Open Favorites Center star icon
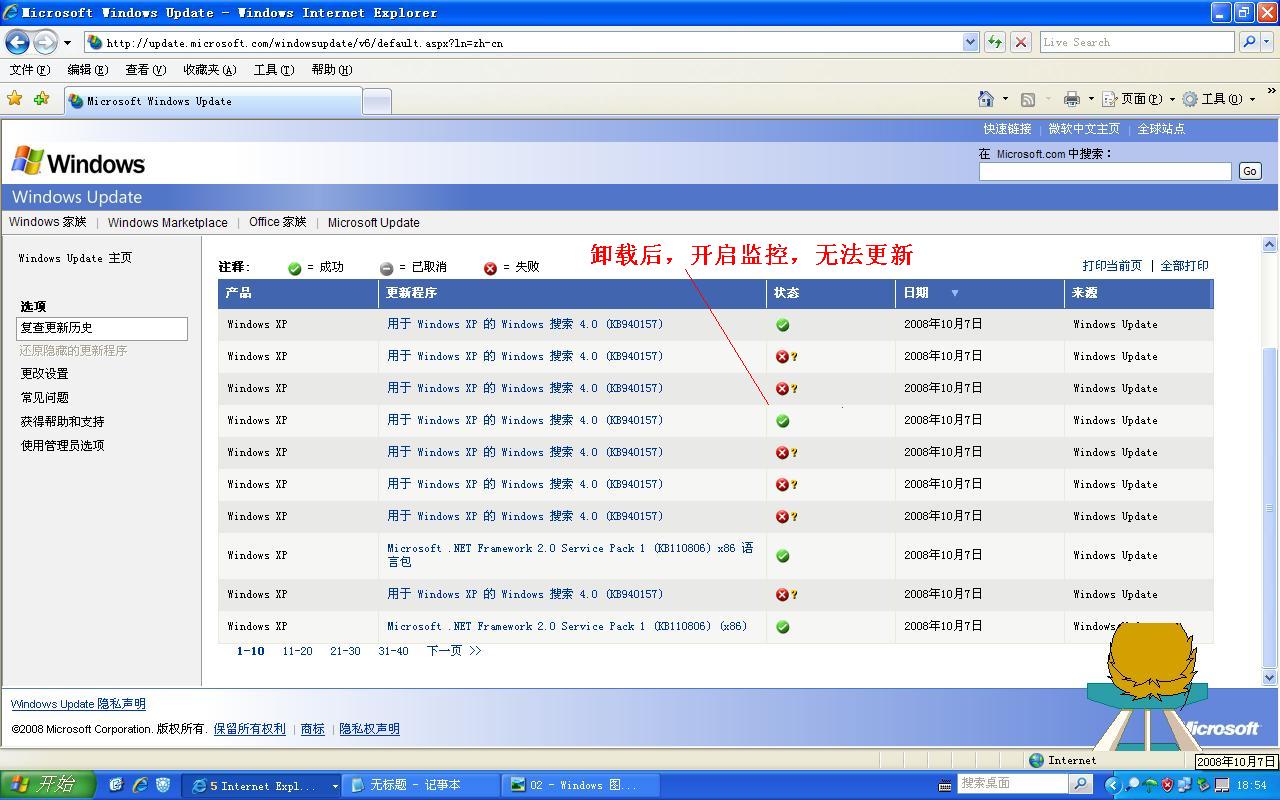Viewport: 1280px width, 800px height. (x=15, y=99)
